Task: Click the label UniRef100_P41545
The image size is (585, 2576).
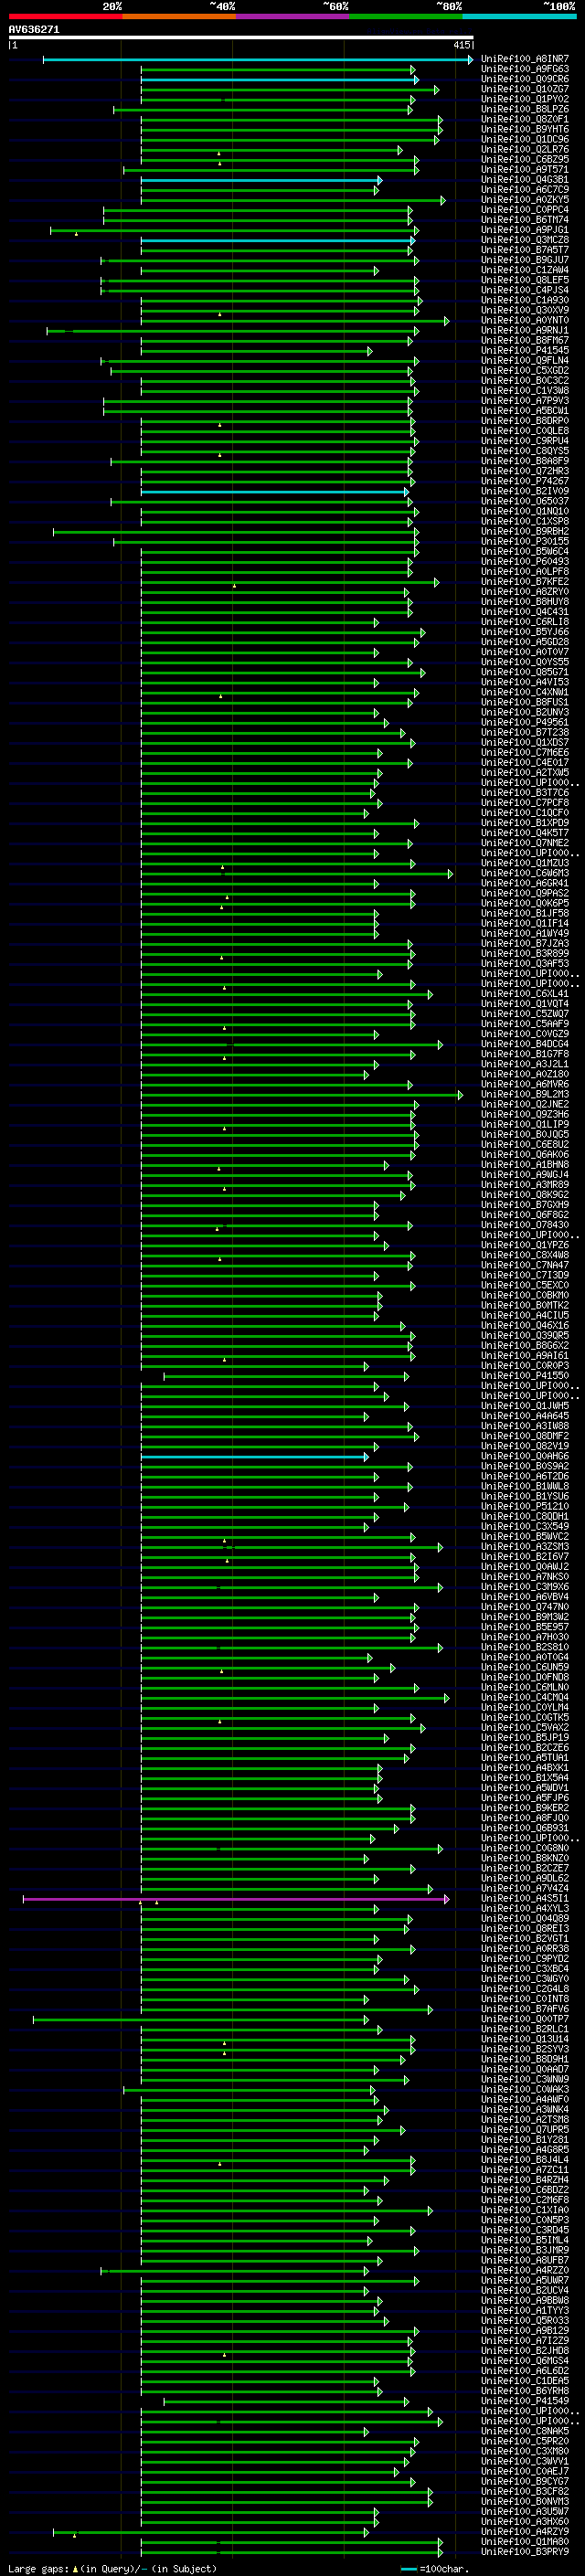Action: tap(524, 350)
